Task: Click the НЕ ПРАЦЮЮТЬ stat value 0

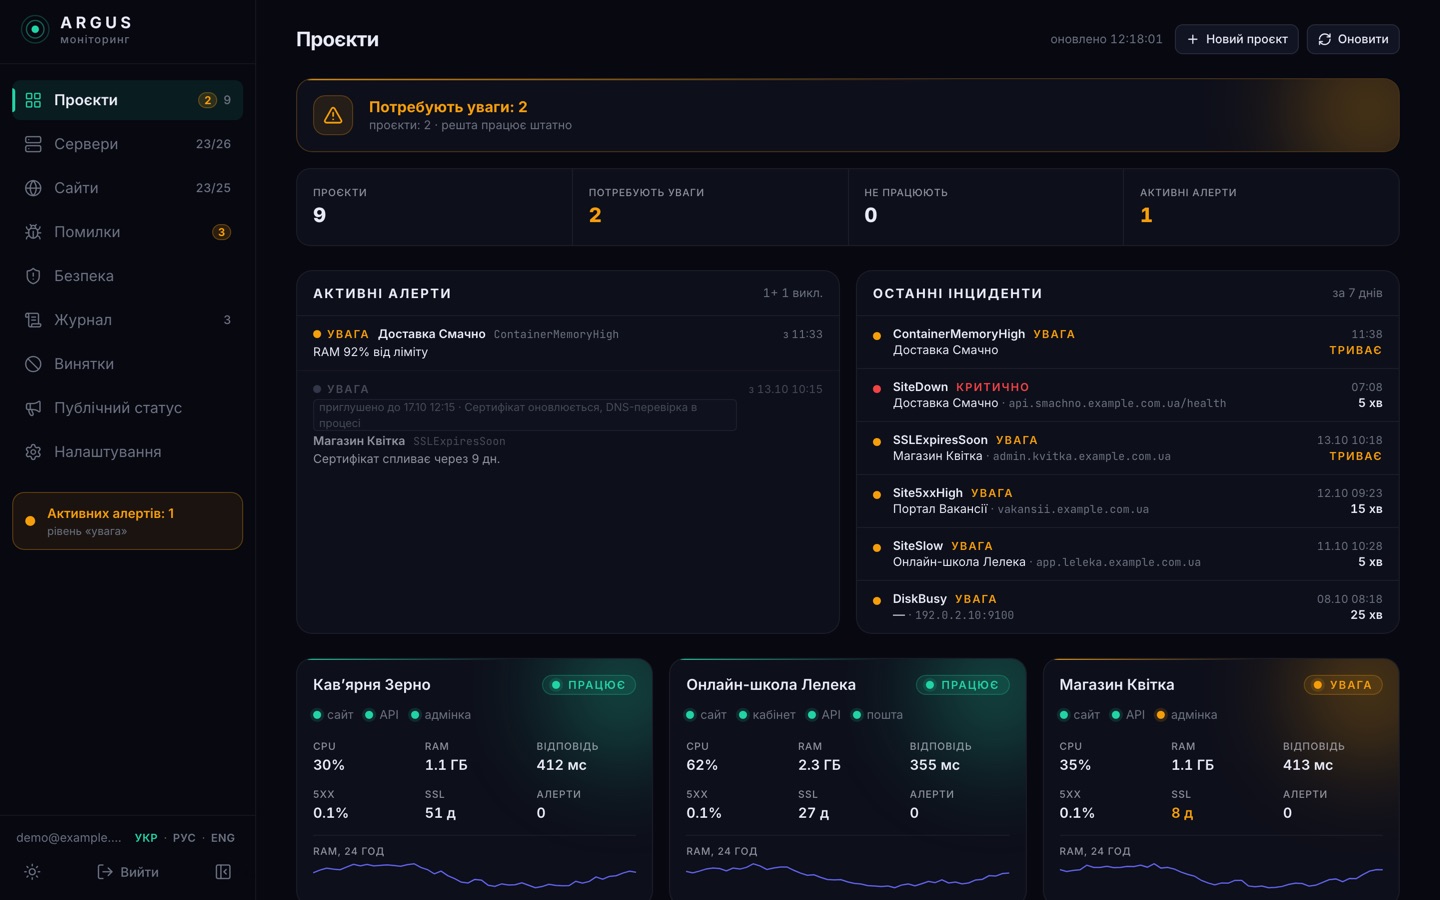Action: pyautogui.click(x=871, y=215)
